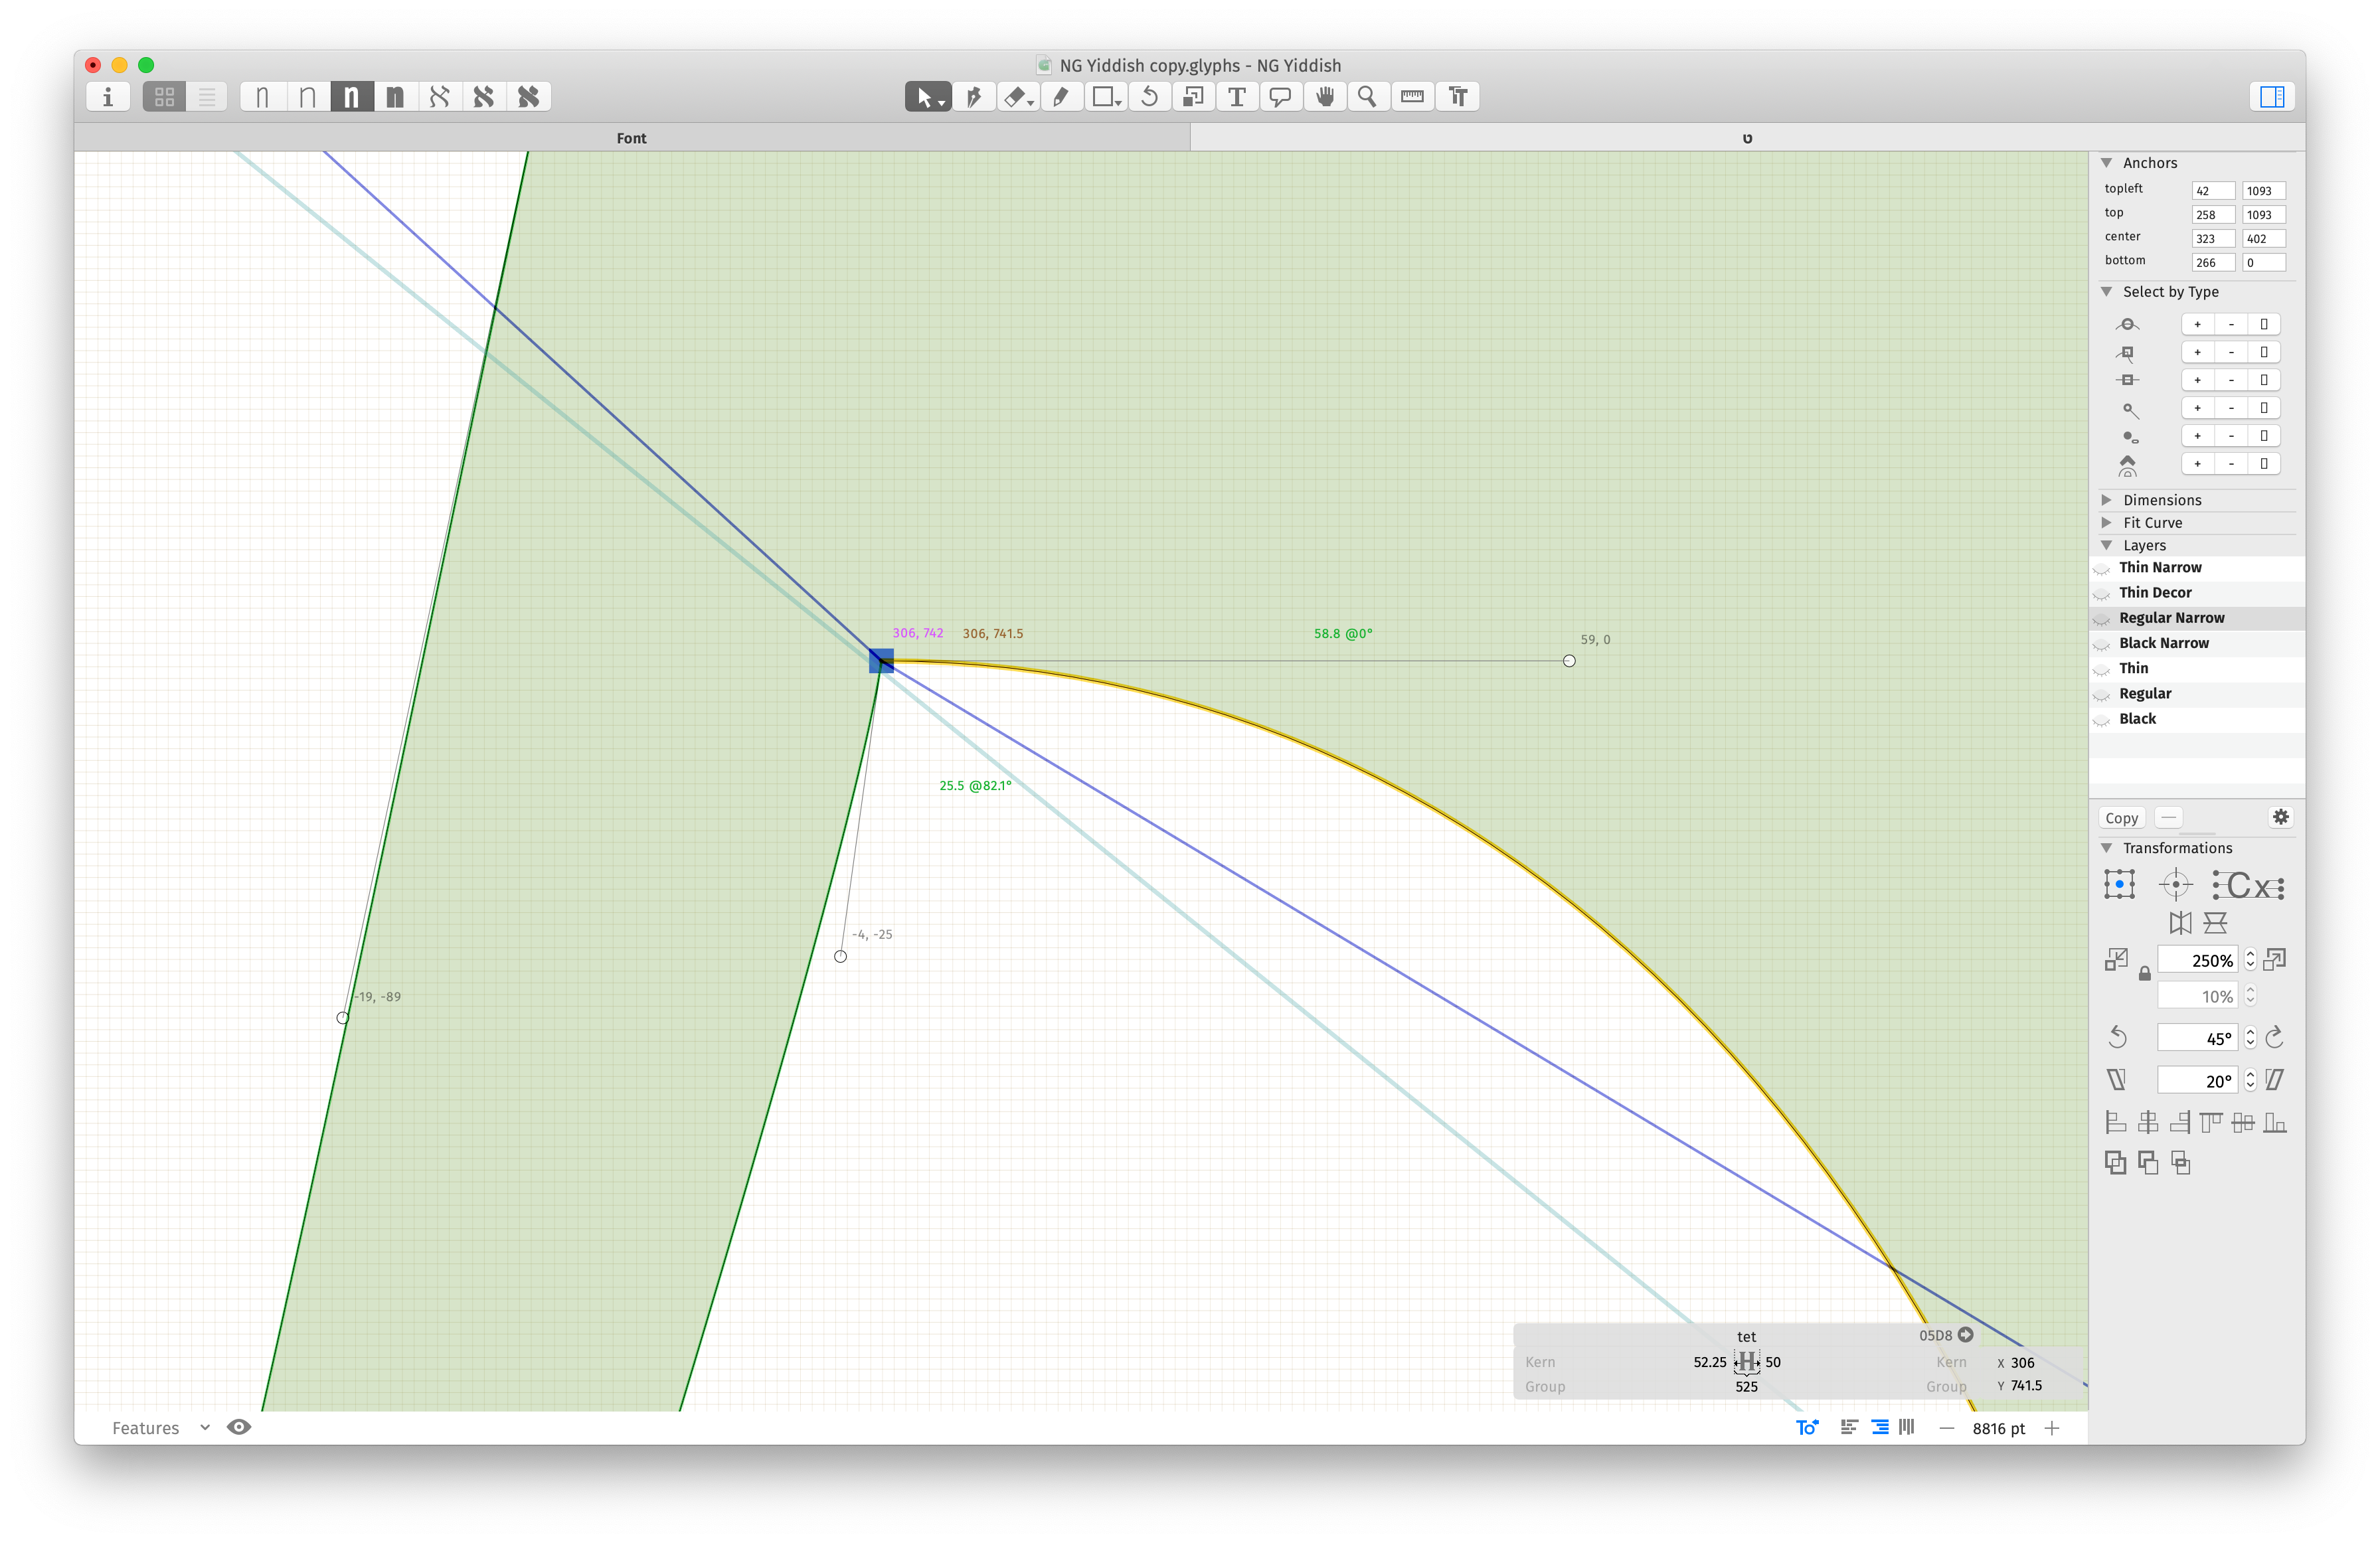Activate the Annotation (speech bubble) tool
This screenshot has width=2380, height=1543.
[1281, 96]
